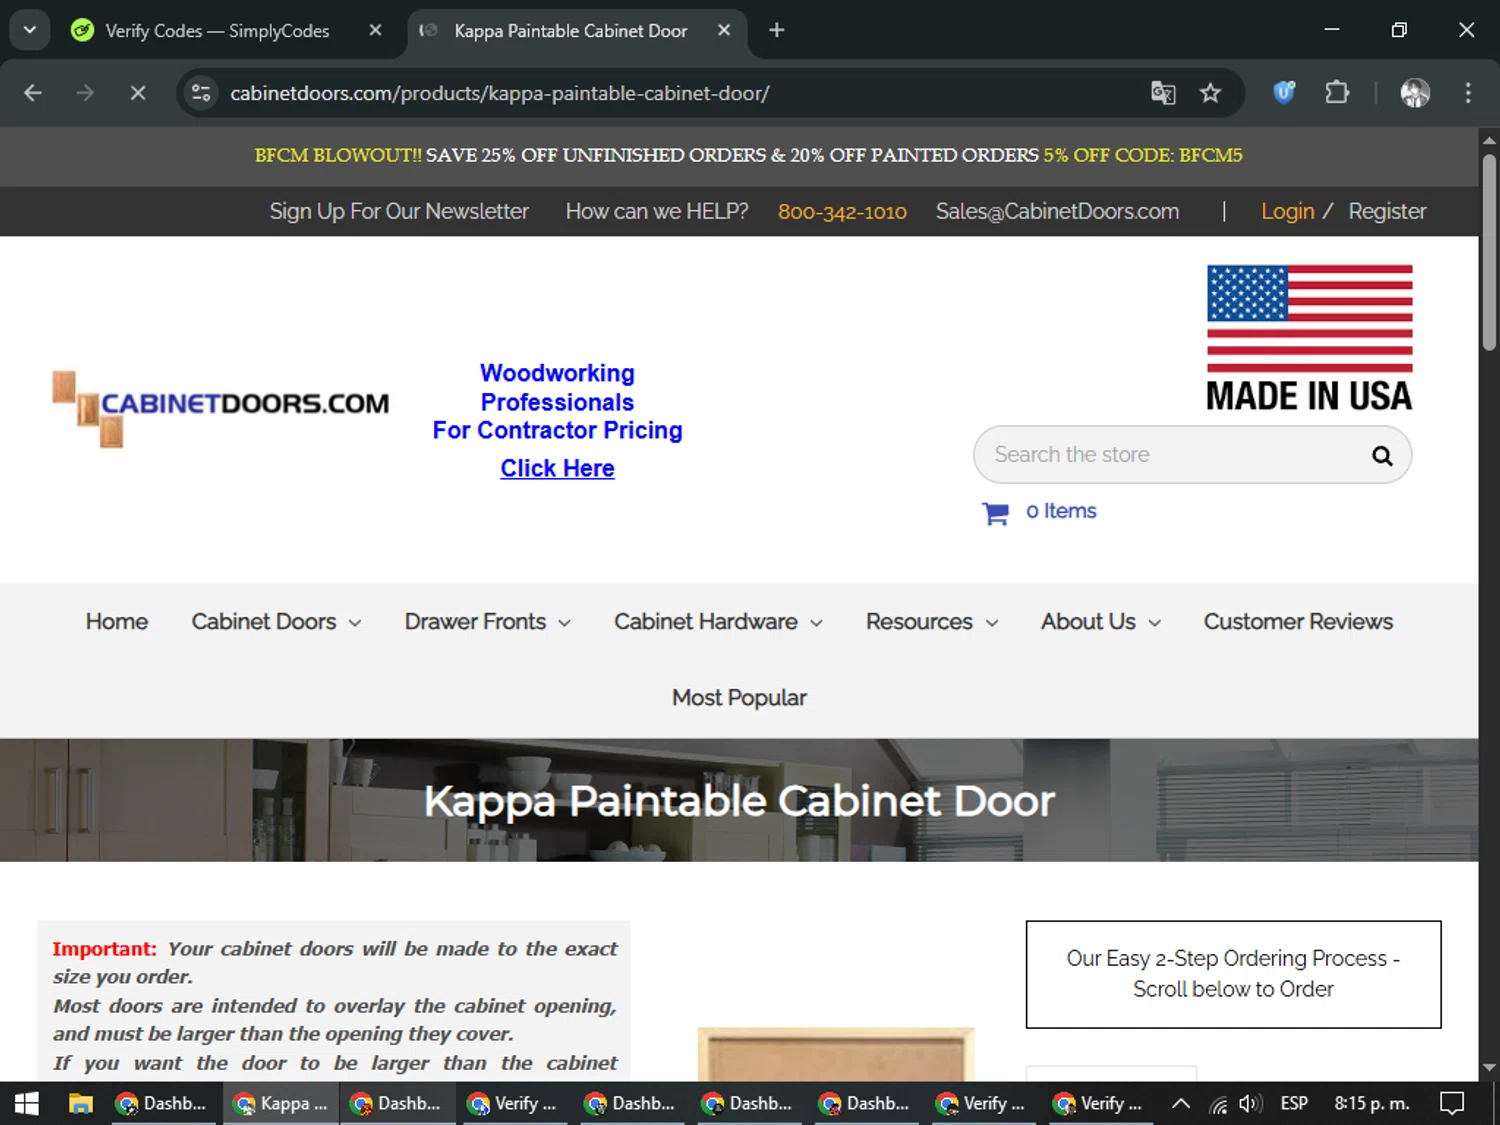Open the Most Popular menu item
Image resolution: width=1500 pixels, height=1125 pixels.
pos(739,698)
